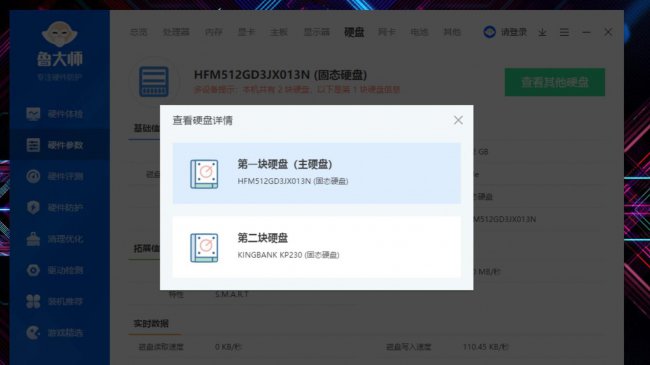Select 第一块硬盘（主硬盘）in the dialog
Viewport: 650px width, 365px height.
pyautogui.click(x=317, y=173)
